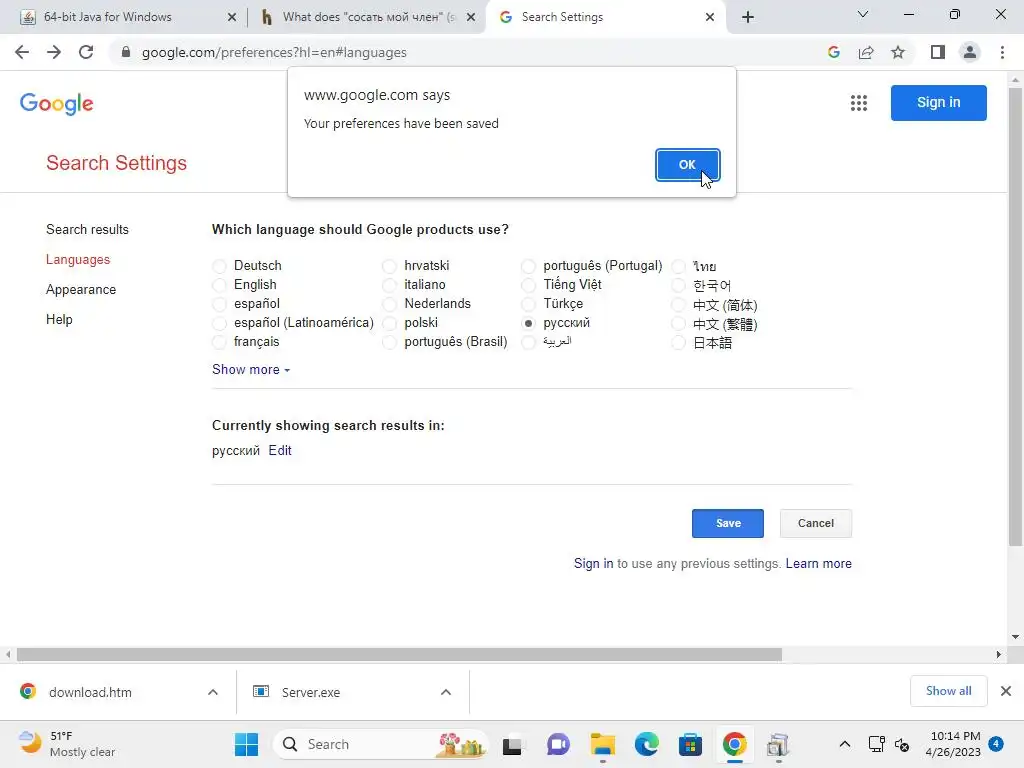Open the Windows Start menu
The height and width of the screenshot is (768, 1024).
[x=246, y=744]
